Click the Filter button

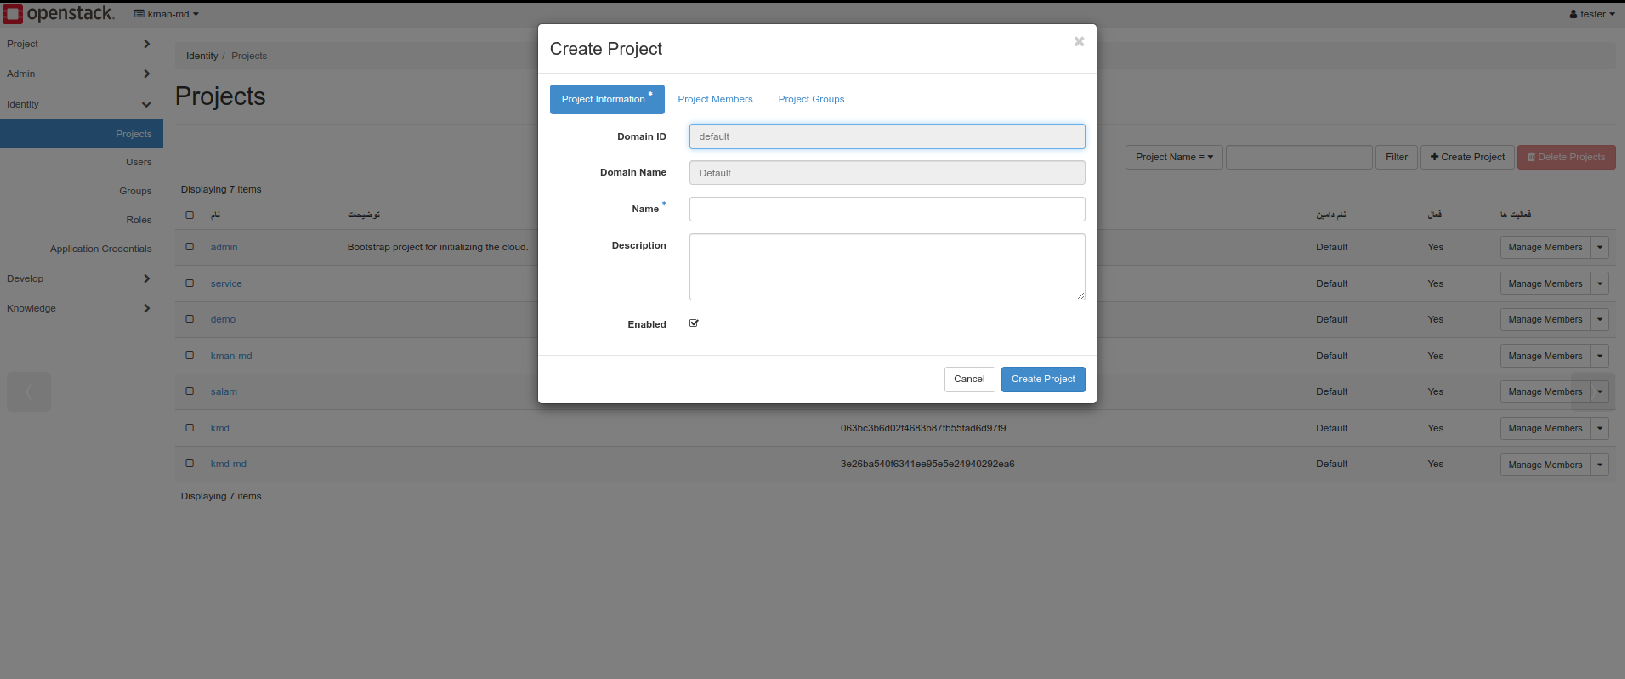click(1397, 157)
